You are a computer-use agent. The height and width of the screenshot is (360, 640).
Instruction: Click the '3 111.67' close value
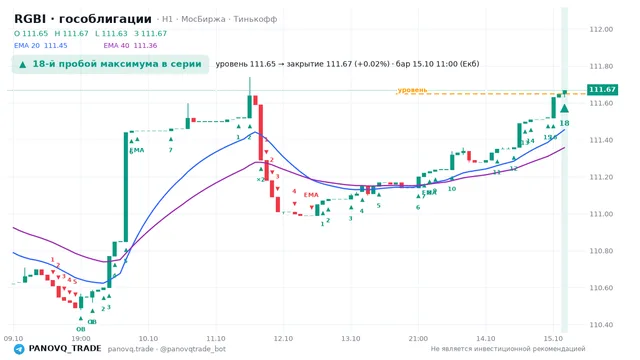(151, 33)
